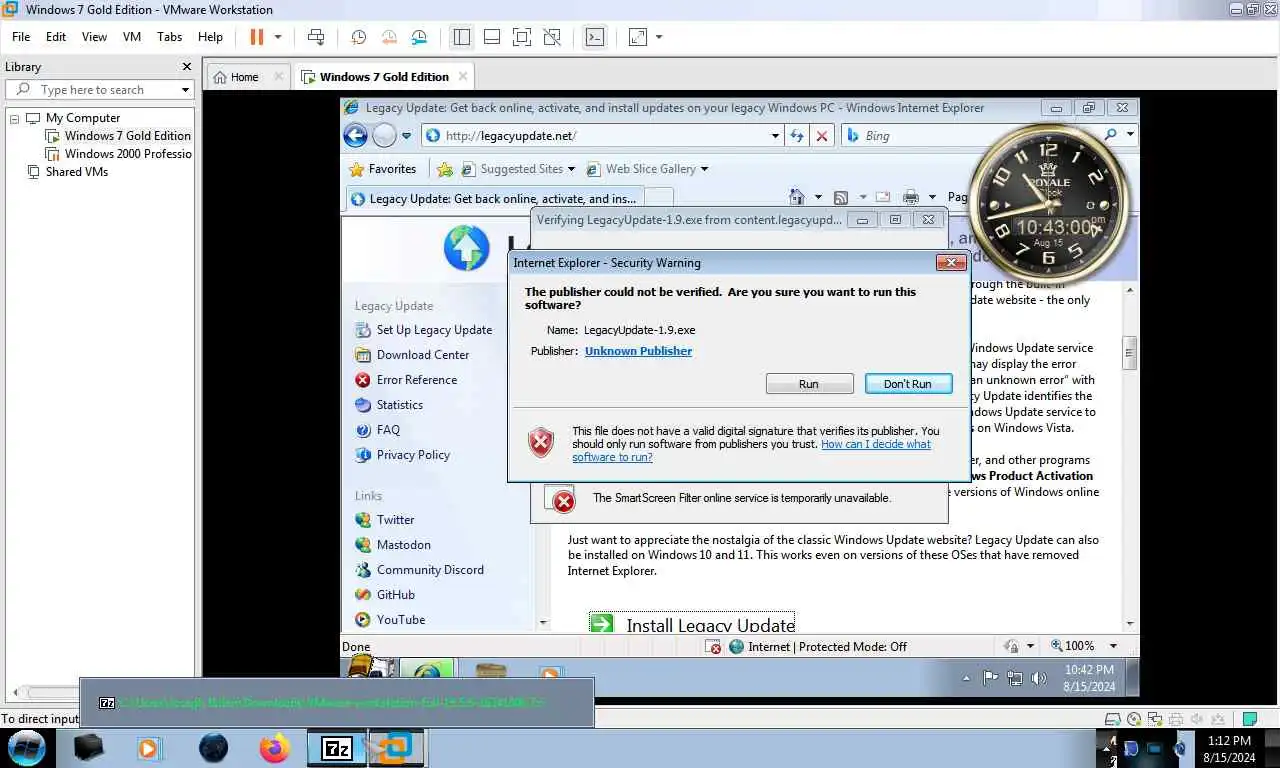1280x768 pixels.
Task: Open Set Up Legacy Update sidebar link
Action: coord(434,330)
